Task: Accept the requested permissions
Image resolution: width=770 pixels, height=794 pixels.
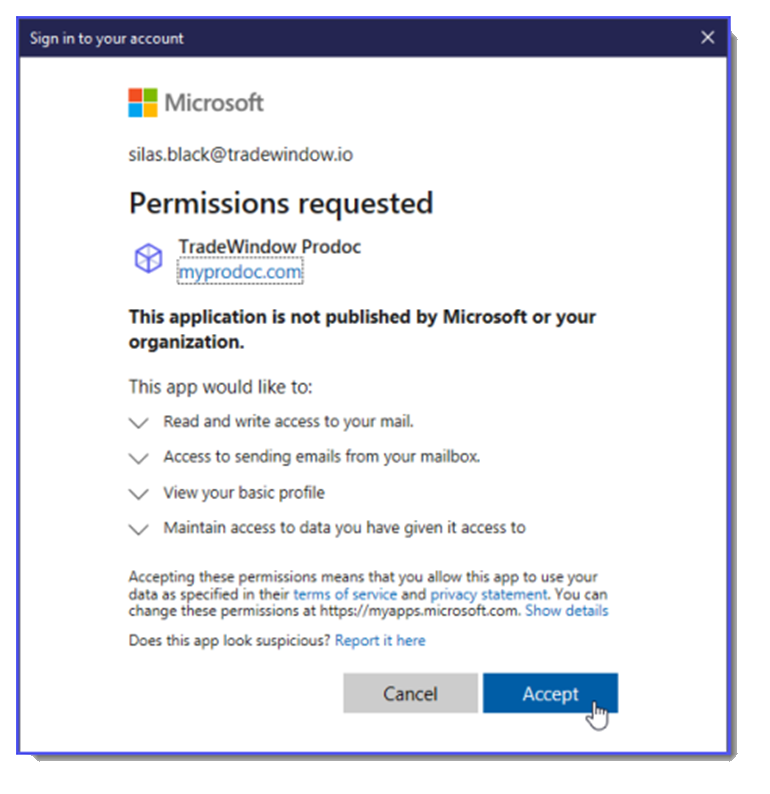Action: point(550,693)
